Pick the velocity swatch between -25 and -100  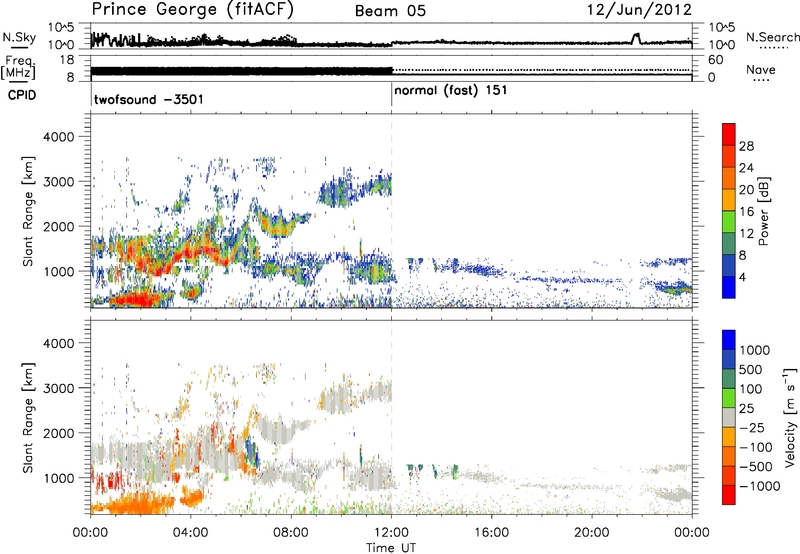(729, 437)
